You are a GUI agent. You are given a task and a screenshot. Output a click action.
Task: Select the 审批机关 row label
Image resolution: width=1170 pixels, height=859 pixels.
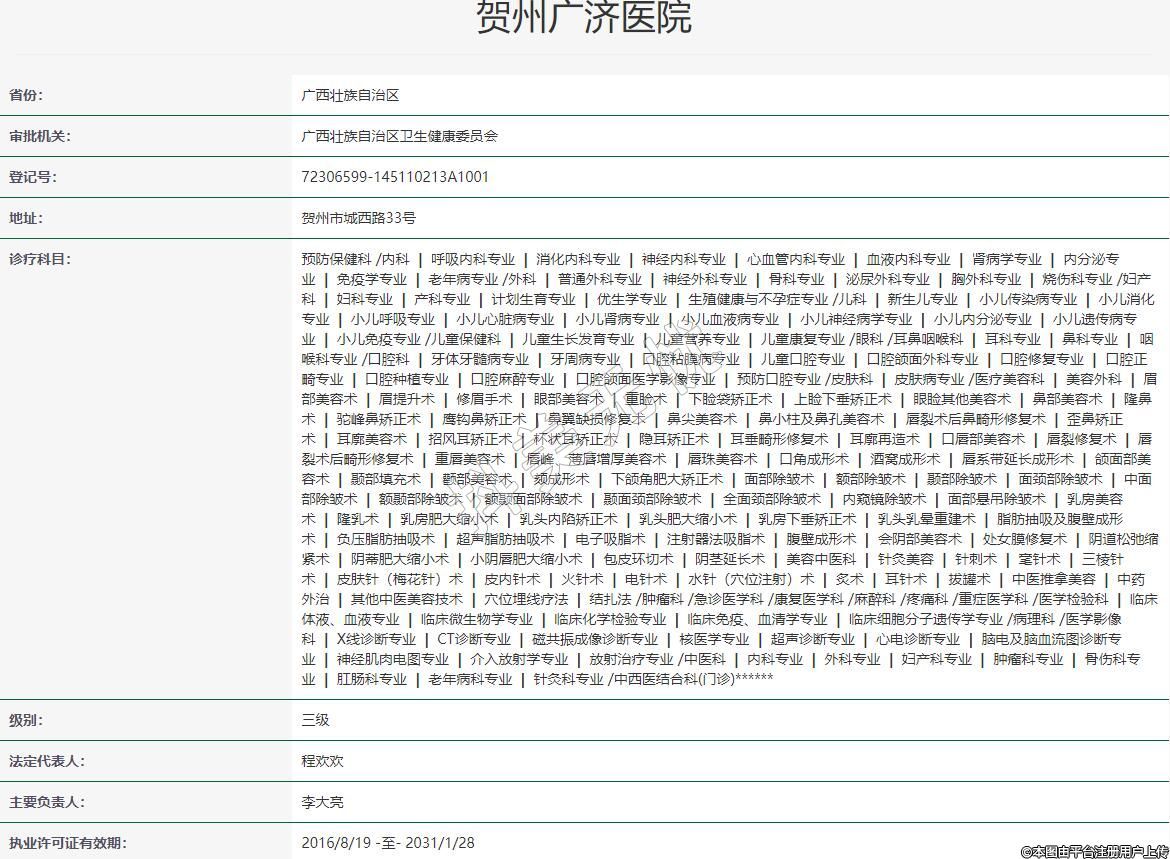pyautogui.click(x=40, y=136)
